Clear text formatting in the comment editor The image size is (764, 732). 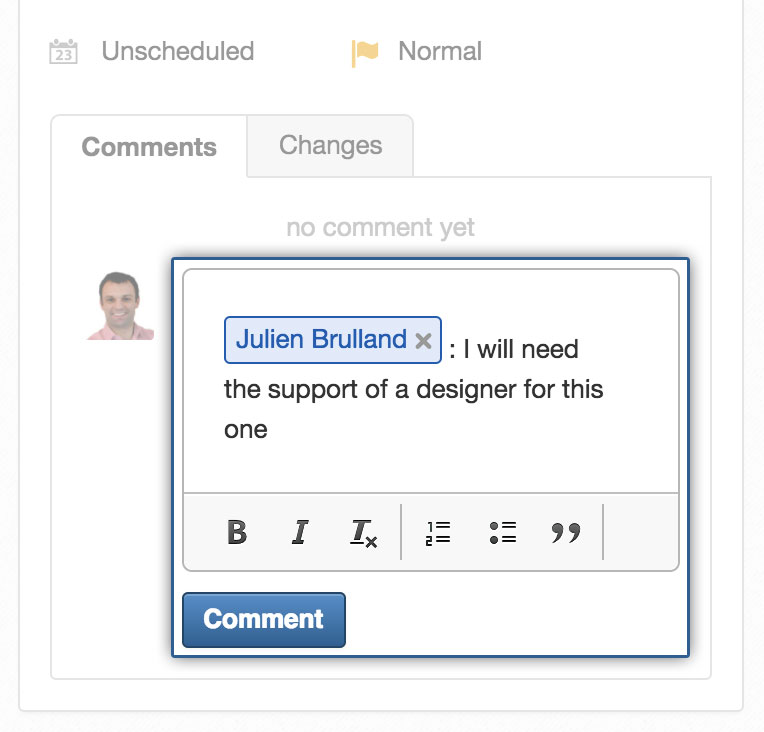363,533
